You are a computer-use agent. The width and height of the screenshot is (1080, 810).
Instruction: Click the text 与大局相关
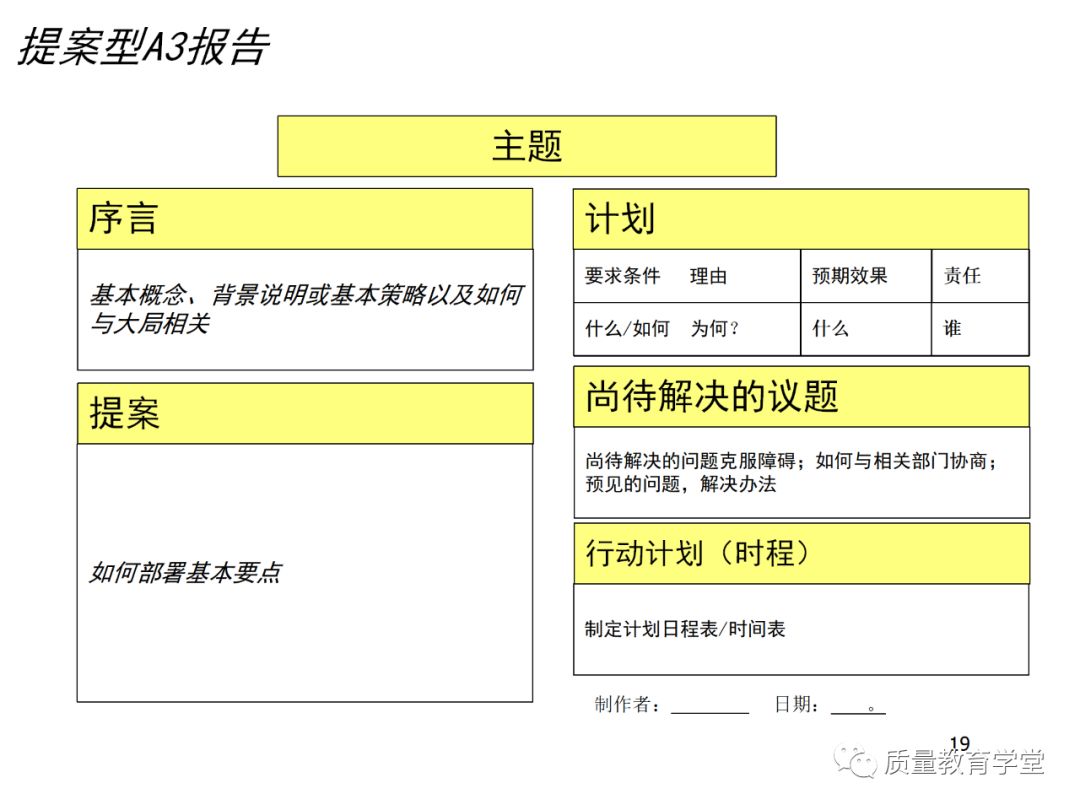point(149,323)
